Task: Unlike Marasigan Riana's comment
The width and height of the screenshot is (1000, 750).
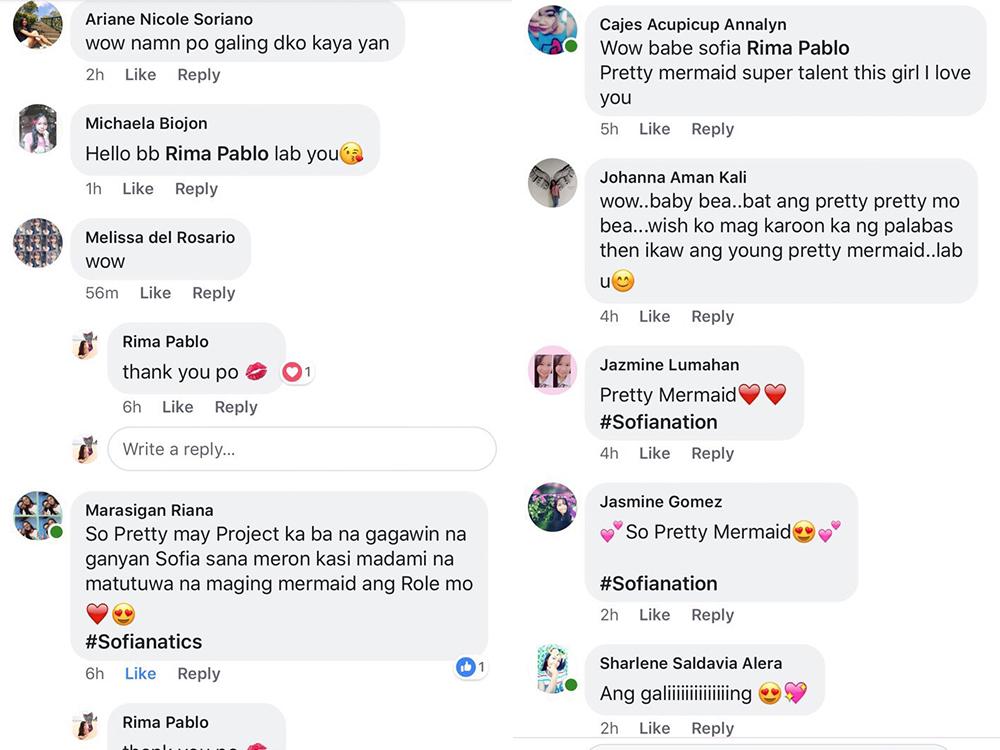Action: pyautogui.click(x=140, y=674)
